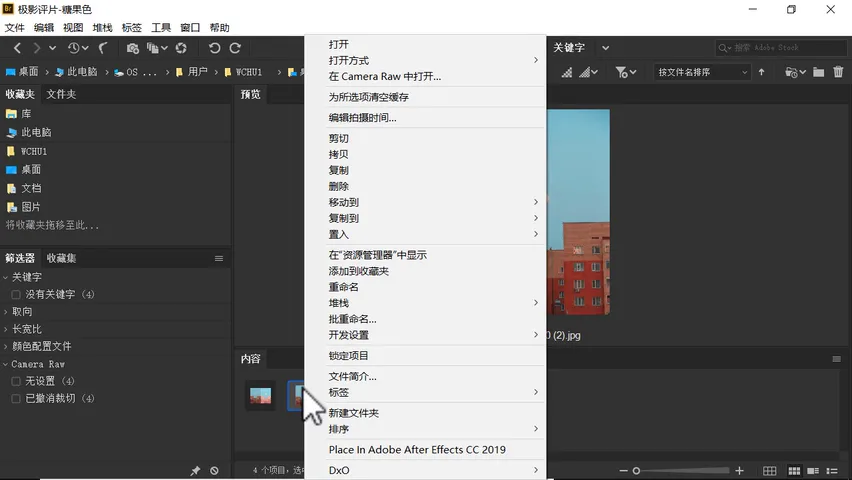Click the Adobe Stock search field

(781, 48)
